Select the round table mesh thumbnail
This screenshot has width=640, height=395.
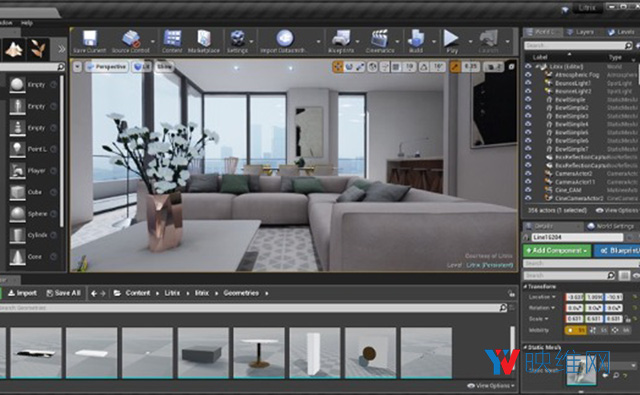[x=259, y=353]
